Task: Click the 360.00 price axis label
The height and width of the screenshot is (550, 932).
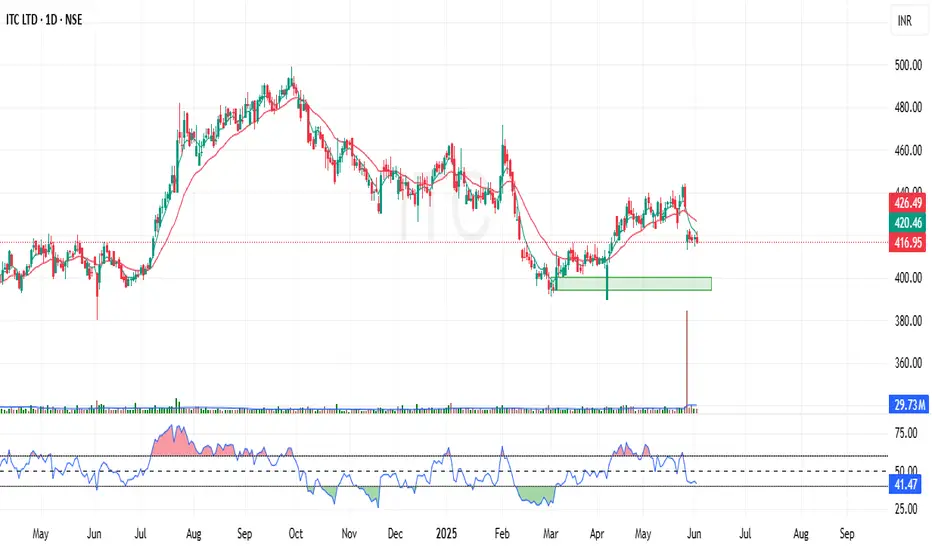Action: (908, 363)
